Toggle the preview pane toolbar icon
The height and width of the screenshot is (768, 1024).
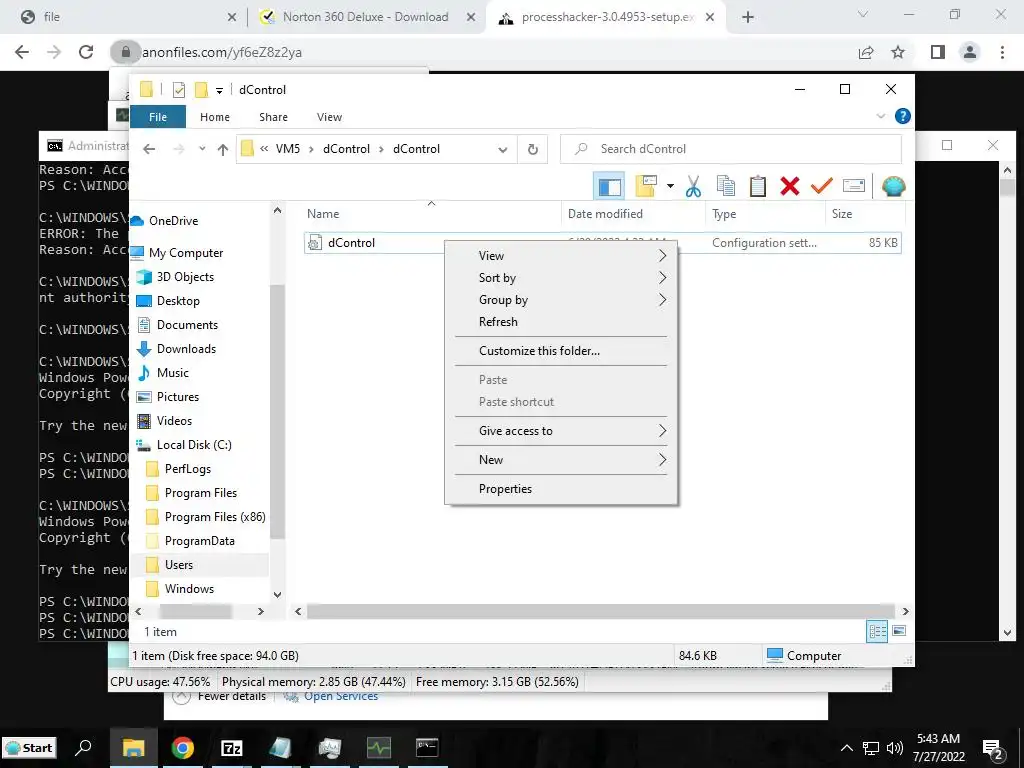pos(609,187)
